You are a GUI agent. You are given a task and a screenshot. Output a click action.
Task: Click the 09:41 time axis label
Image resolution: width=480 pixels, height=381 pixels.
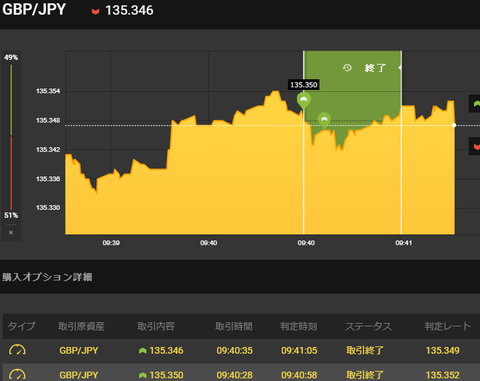[404, 243]
